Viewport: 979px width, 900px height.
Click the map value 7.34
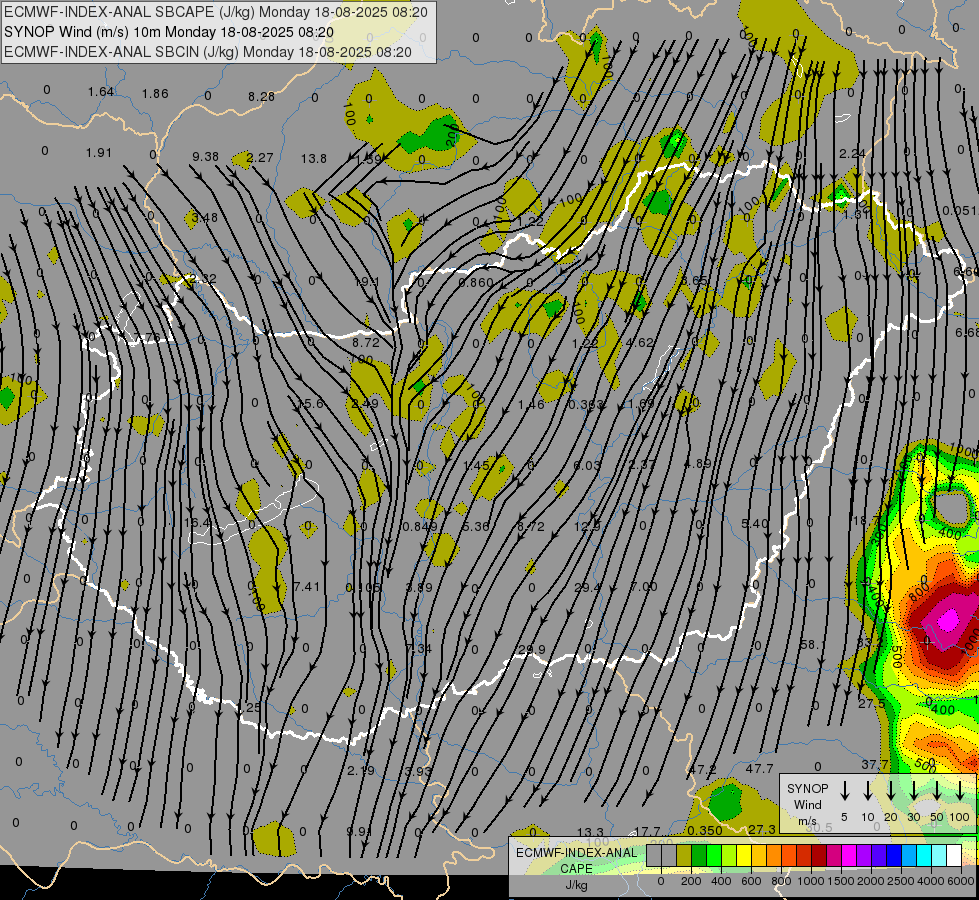[418, 648]
